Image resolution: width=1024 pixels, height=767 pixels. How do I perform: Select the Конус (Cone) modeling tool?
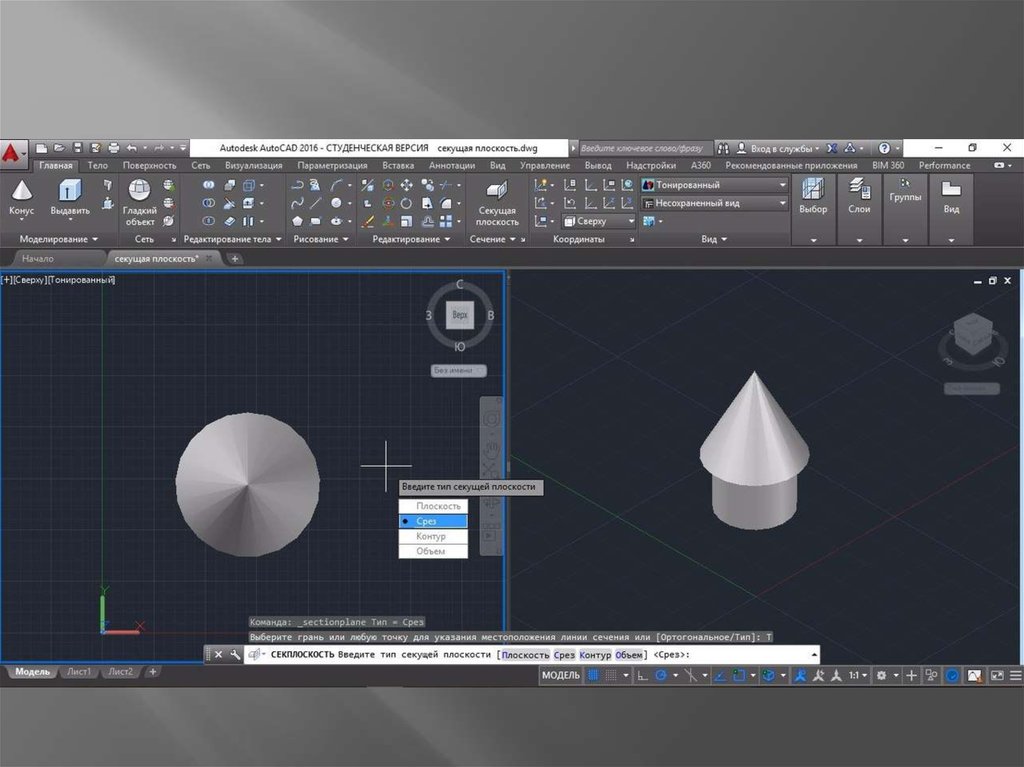21,197
